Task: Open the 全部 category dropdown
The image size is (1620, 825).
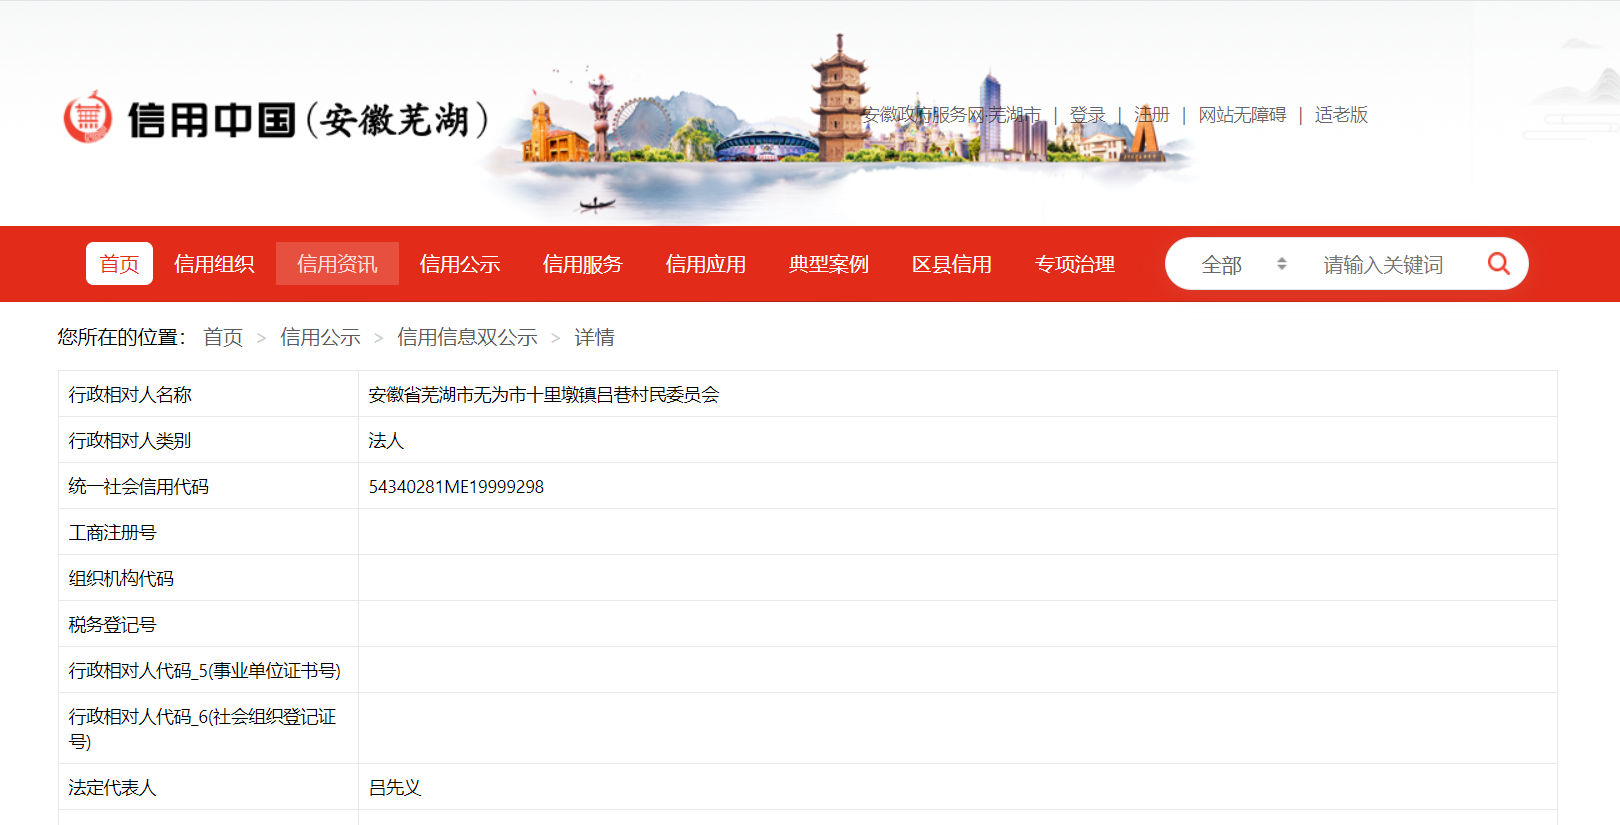Action: pos(1243,264)
